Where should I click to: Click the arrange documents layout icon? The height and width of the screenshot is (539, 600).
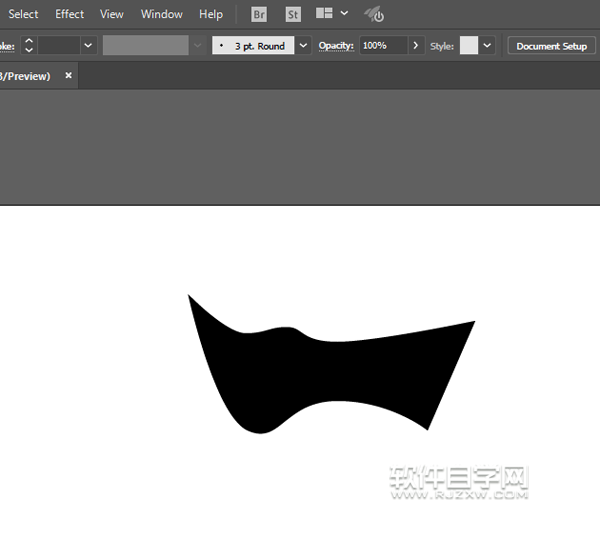coord(324,14)
